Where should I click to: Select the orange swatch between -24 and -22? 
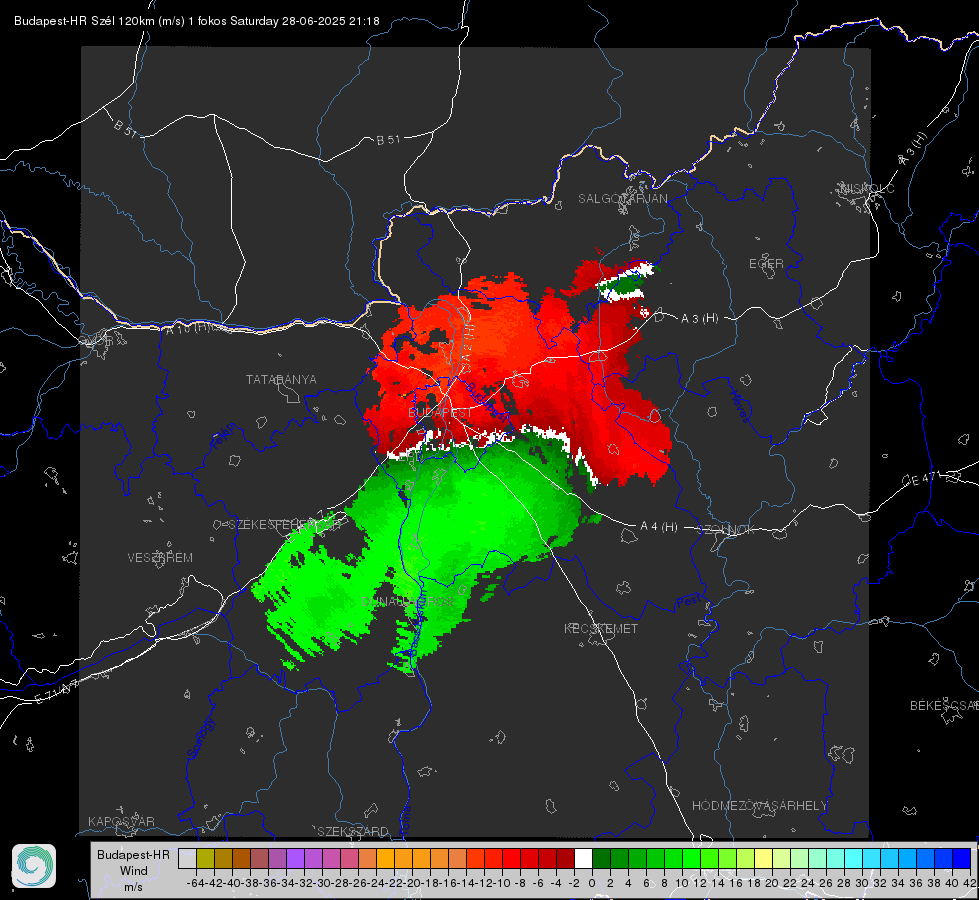385,858
